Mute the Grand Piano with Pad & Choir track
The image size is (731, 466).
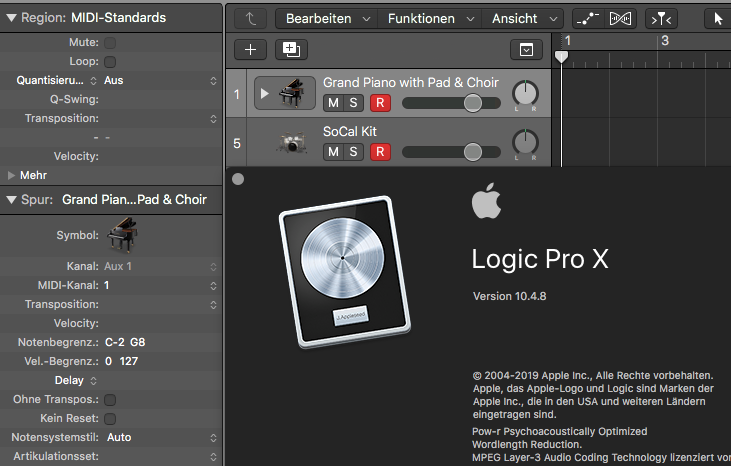click(x=333, y=103)
